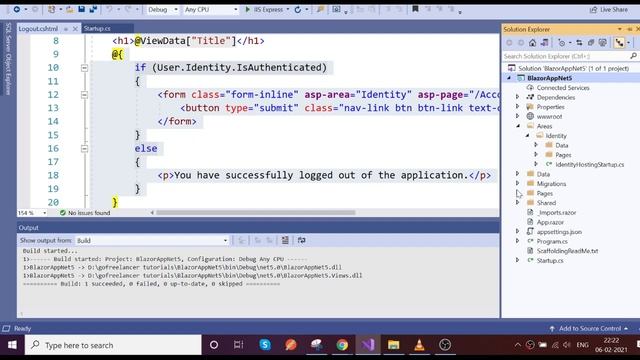
Task: Select _Imports.razor file
Action: tap(557, 213)
